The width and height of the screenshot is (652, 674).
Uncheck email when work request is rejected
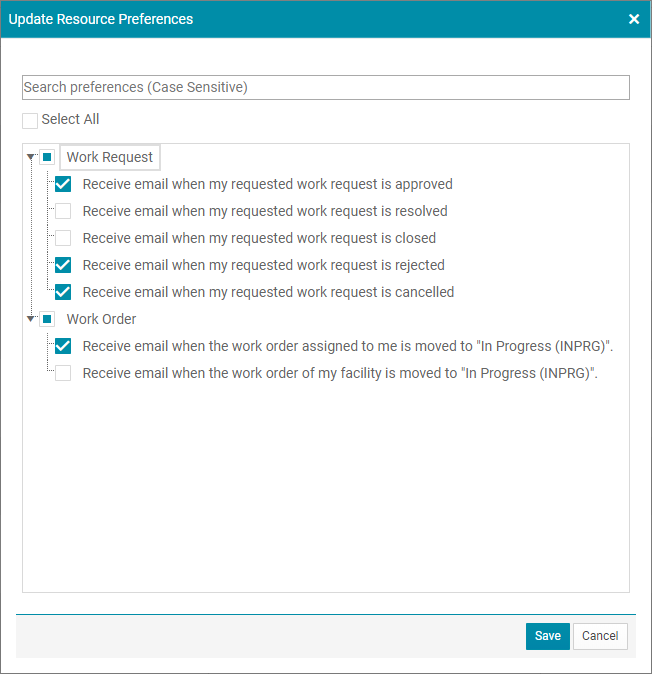[x=63, y=265]
